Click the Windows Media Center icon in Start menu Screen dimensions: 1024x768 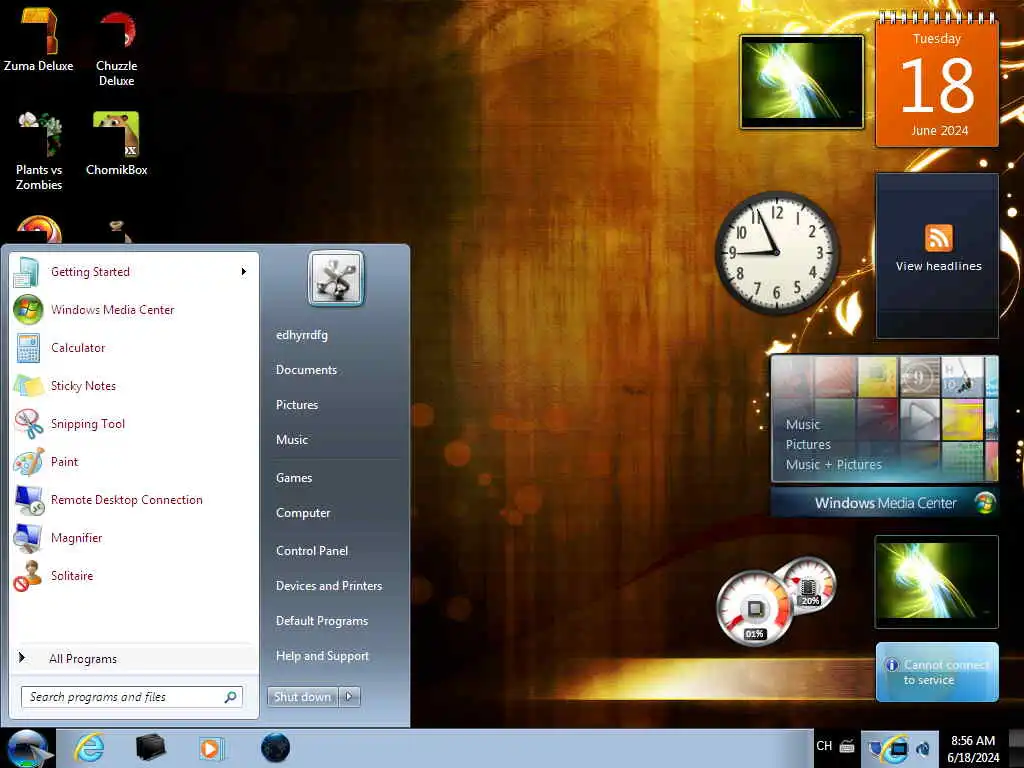point(28,310)
